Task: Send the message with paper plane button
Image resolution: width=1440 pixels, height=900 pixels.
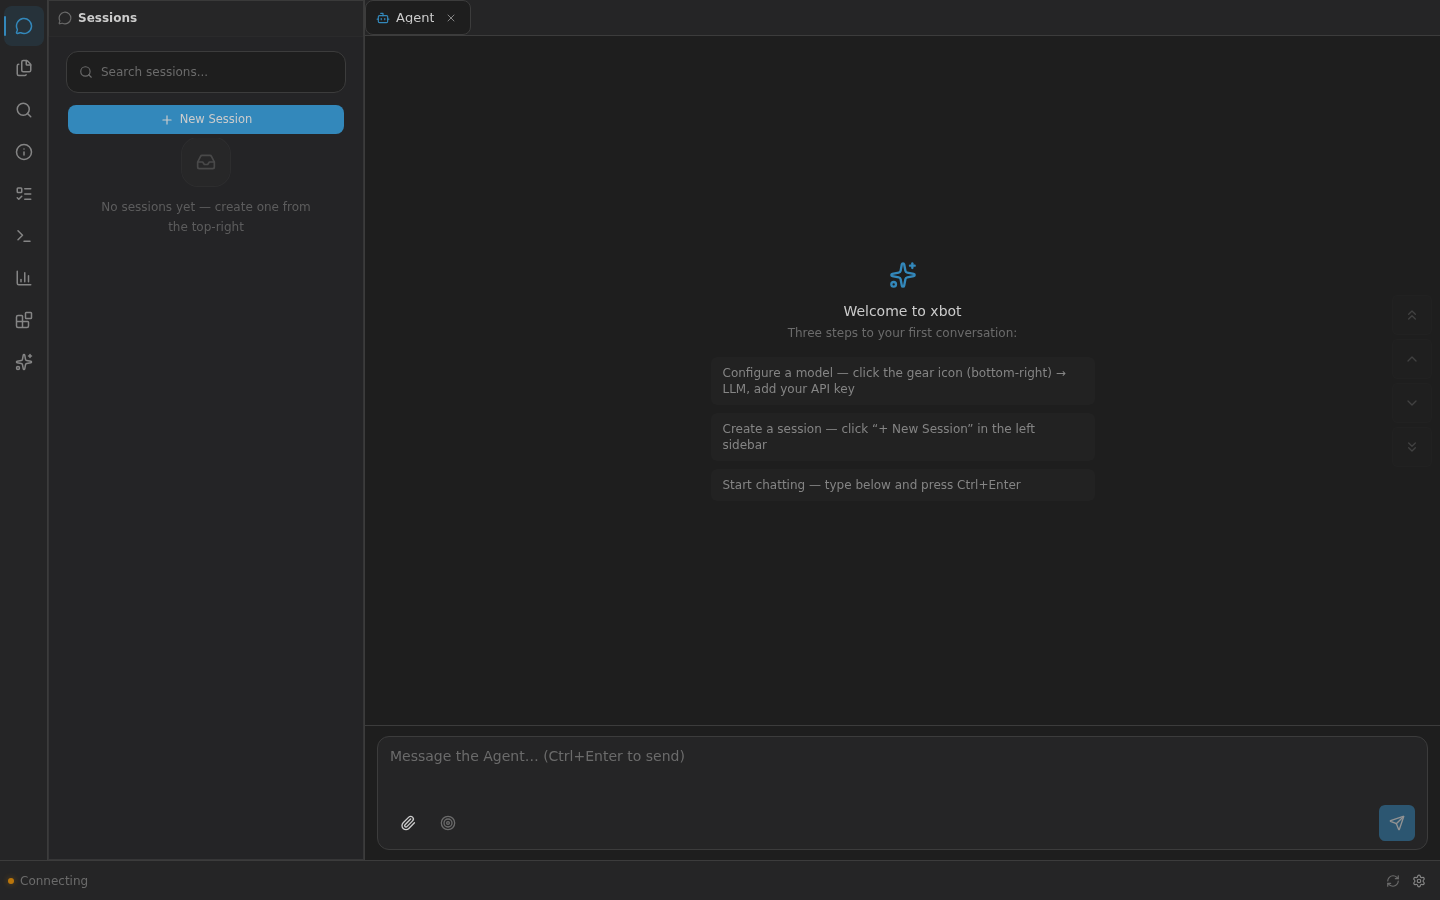Action: (x=1397, y=823)
